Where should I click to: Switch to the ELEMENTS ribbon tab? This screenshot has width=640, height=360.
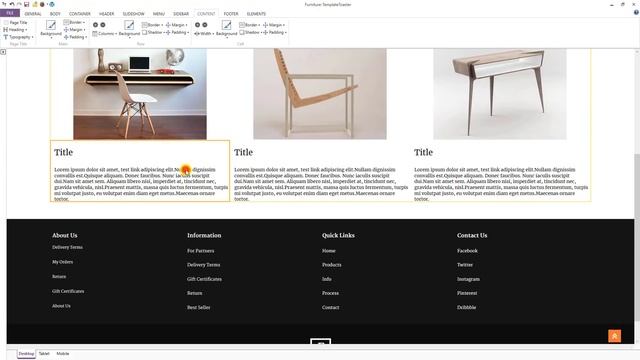tap(256, 14)
